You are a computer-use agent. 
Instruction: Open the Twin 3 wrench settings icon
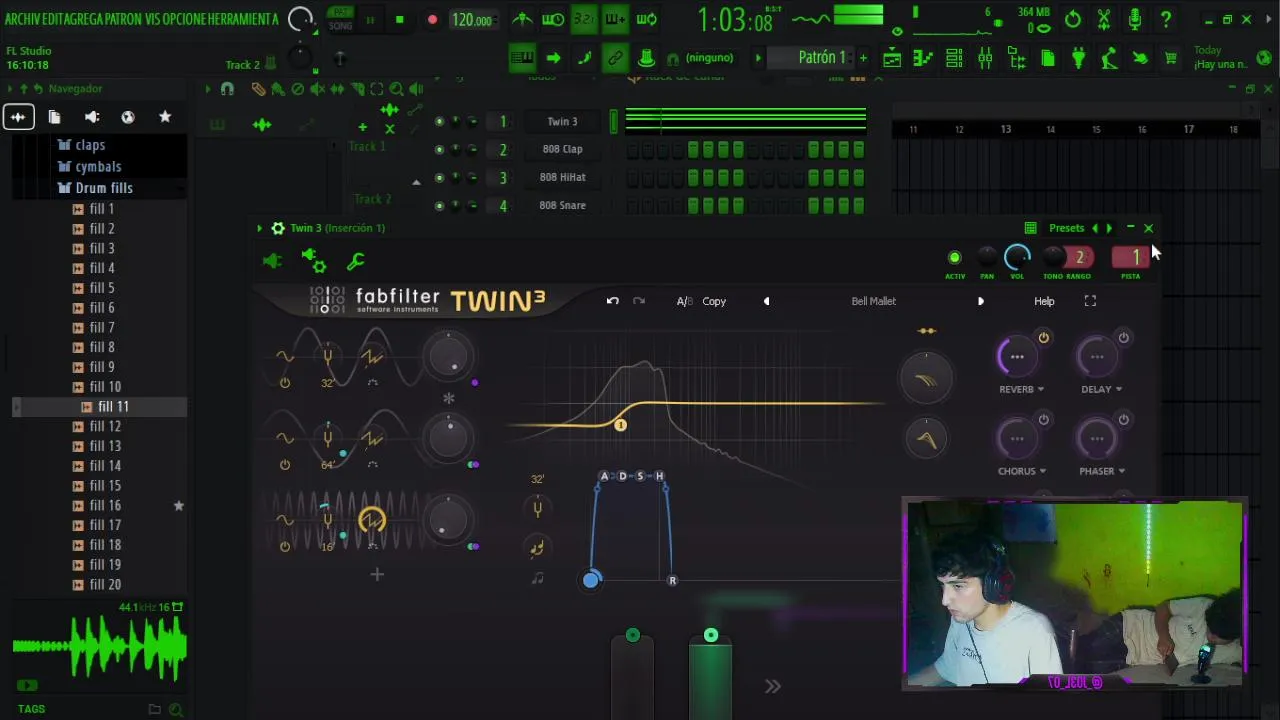click(x=355, y=261)
